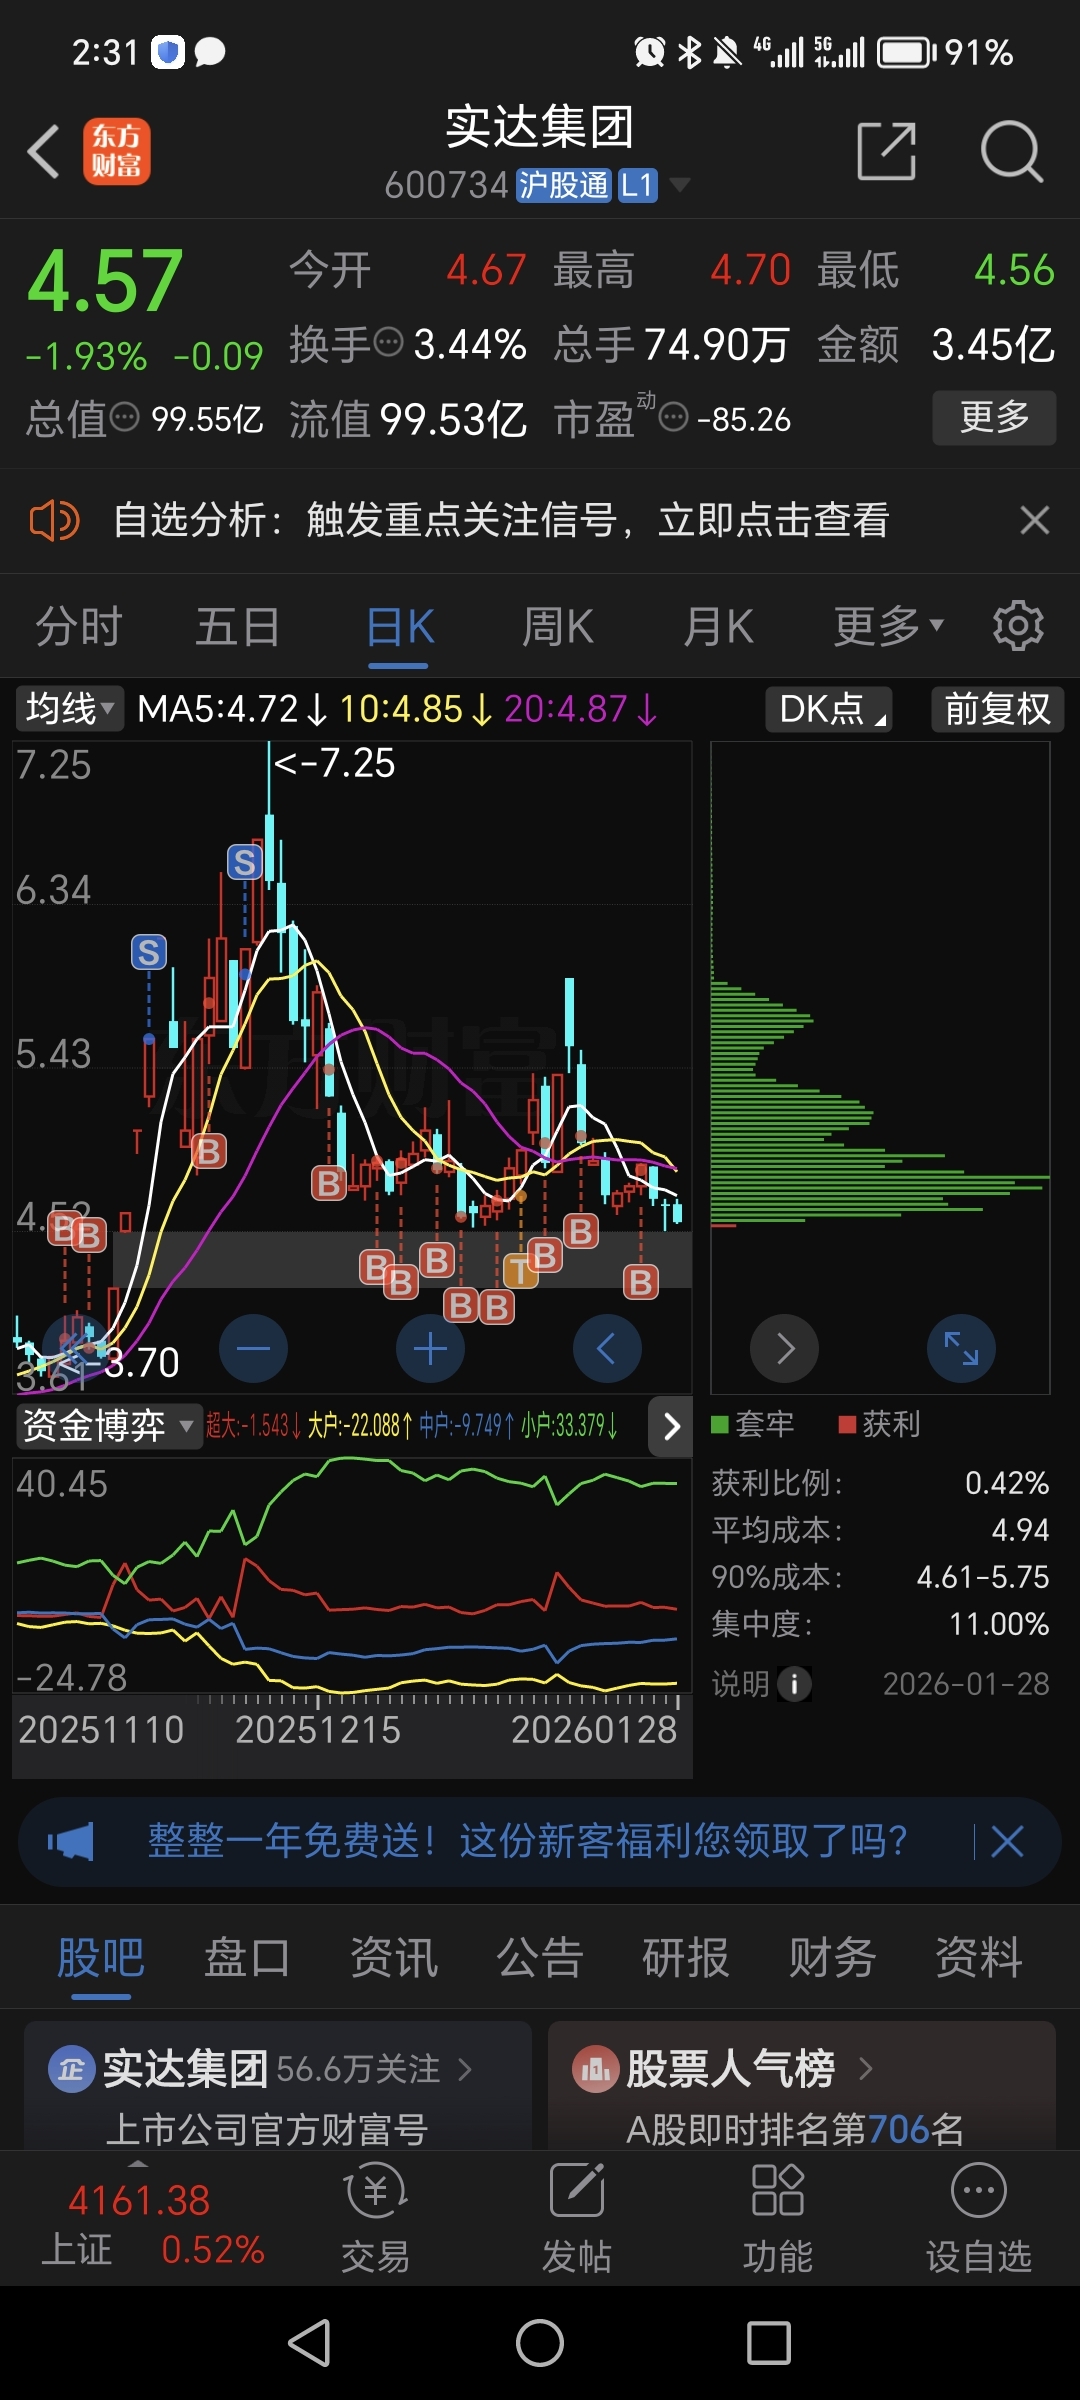Image resolution: width=1080 pixels, height=2400 pixels.
Task: Tap the 实达集团 enterprise badge icon
Action: click(x=71, y=2068)
